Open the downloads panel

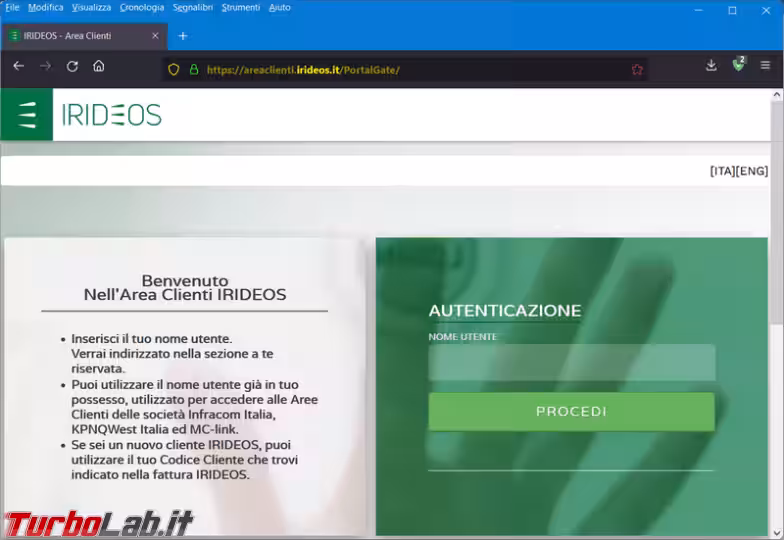(x=711, y=66)
